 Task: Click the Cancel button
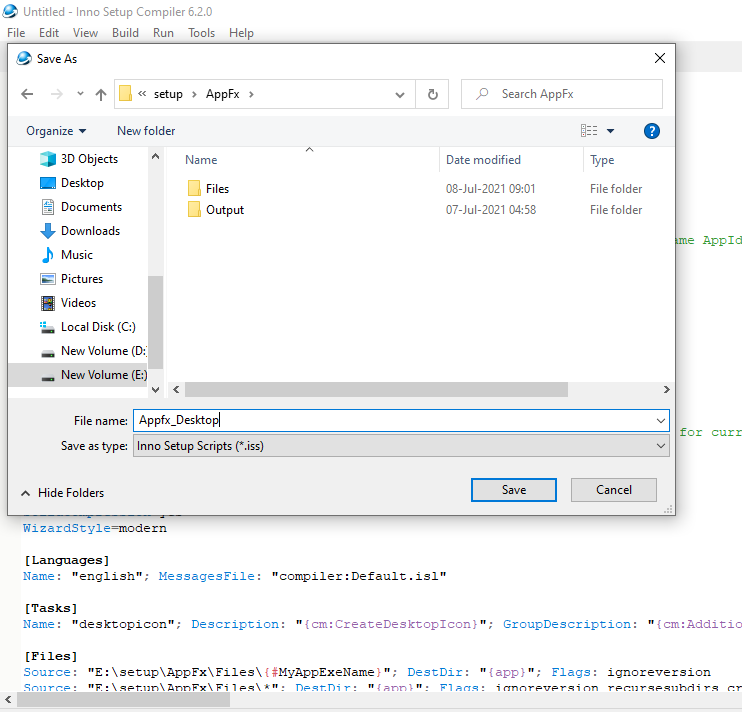click(614, 490)
